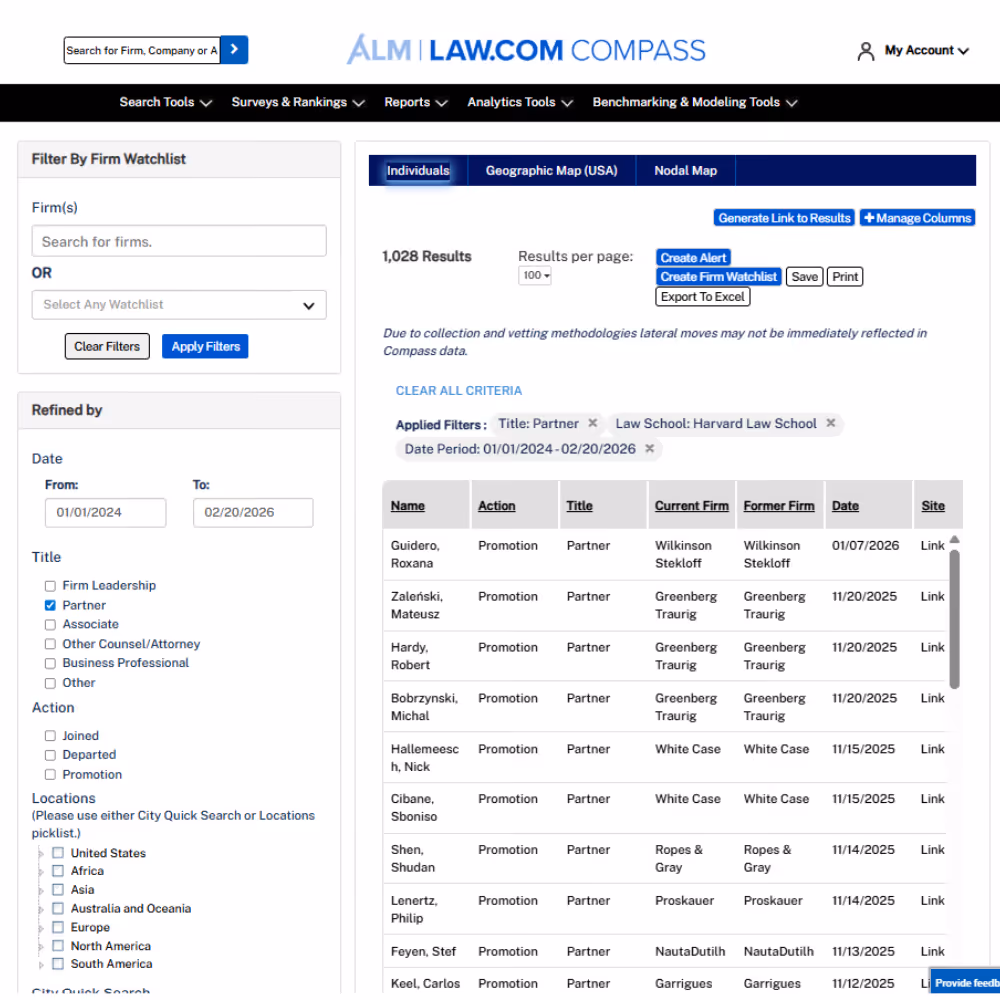Open My Account using the person icon
The image size is (1000, 1000).
pyautogui.click(x=865, y=50)
